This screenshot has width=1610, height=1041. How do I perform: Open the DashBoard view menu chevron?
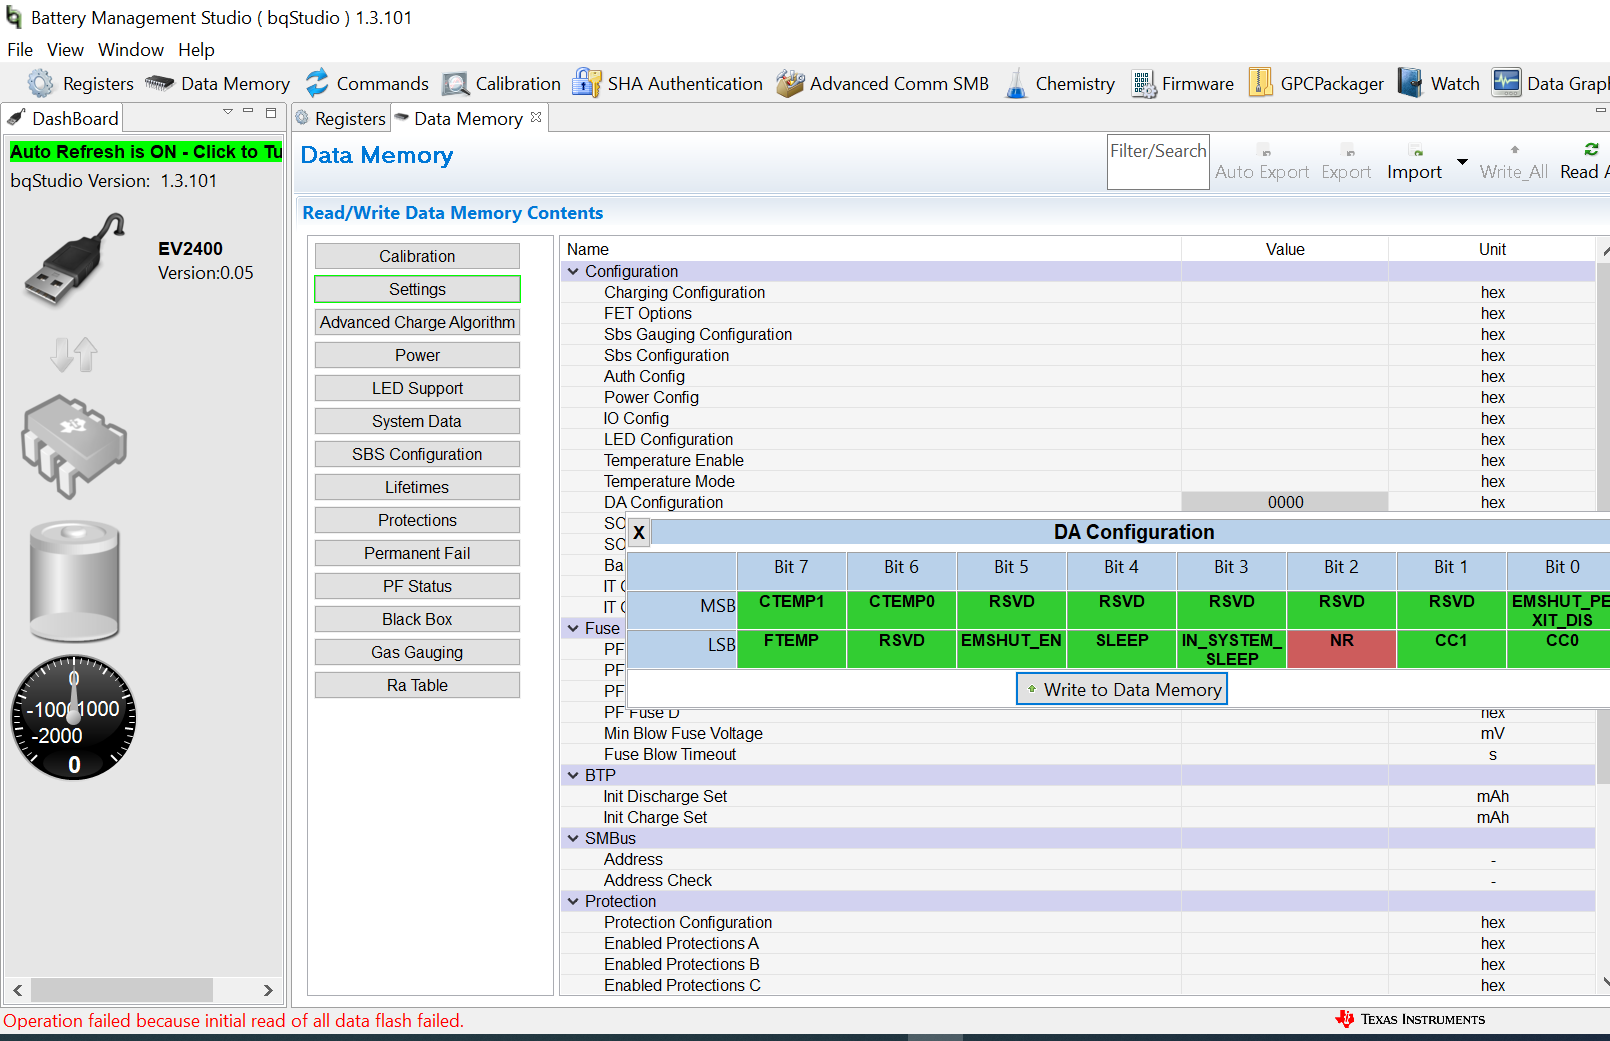click(x=228, y=111)
